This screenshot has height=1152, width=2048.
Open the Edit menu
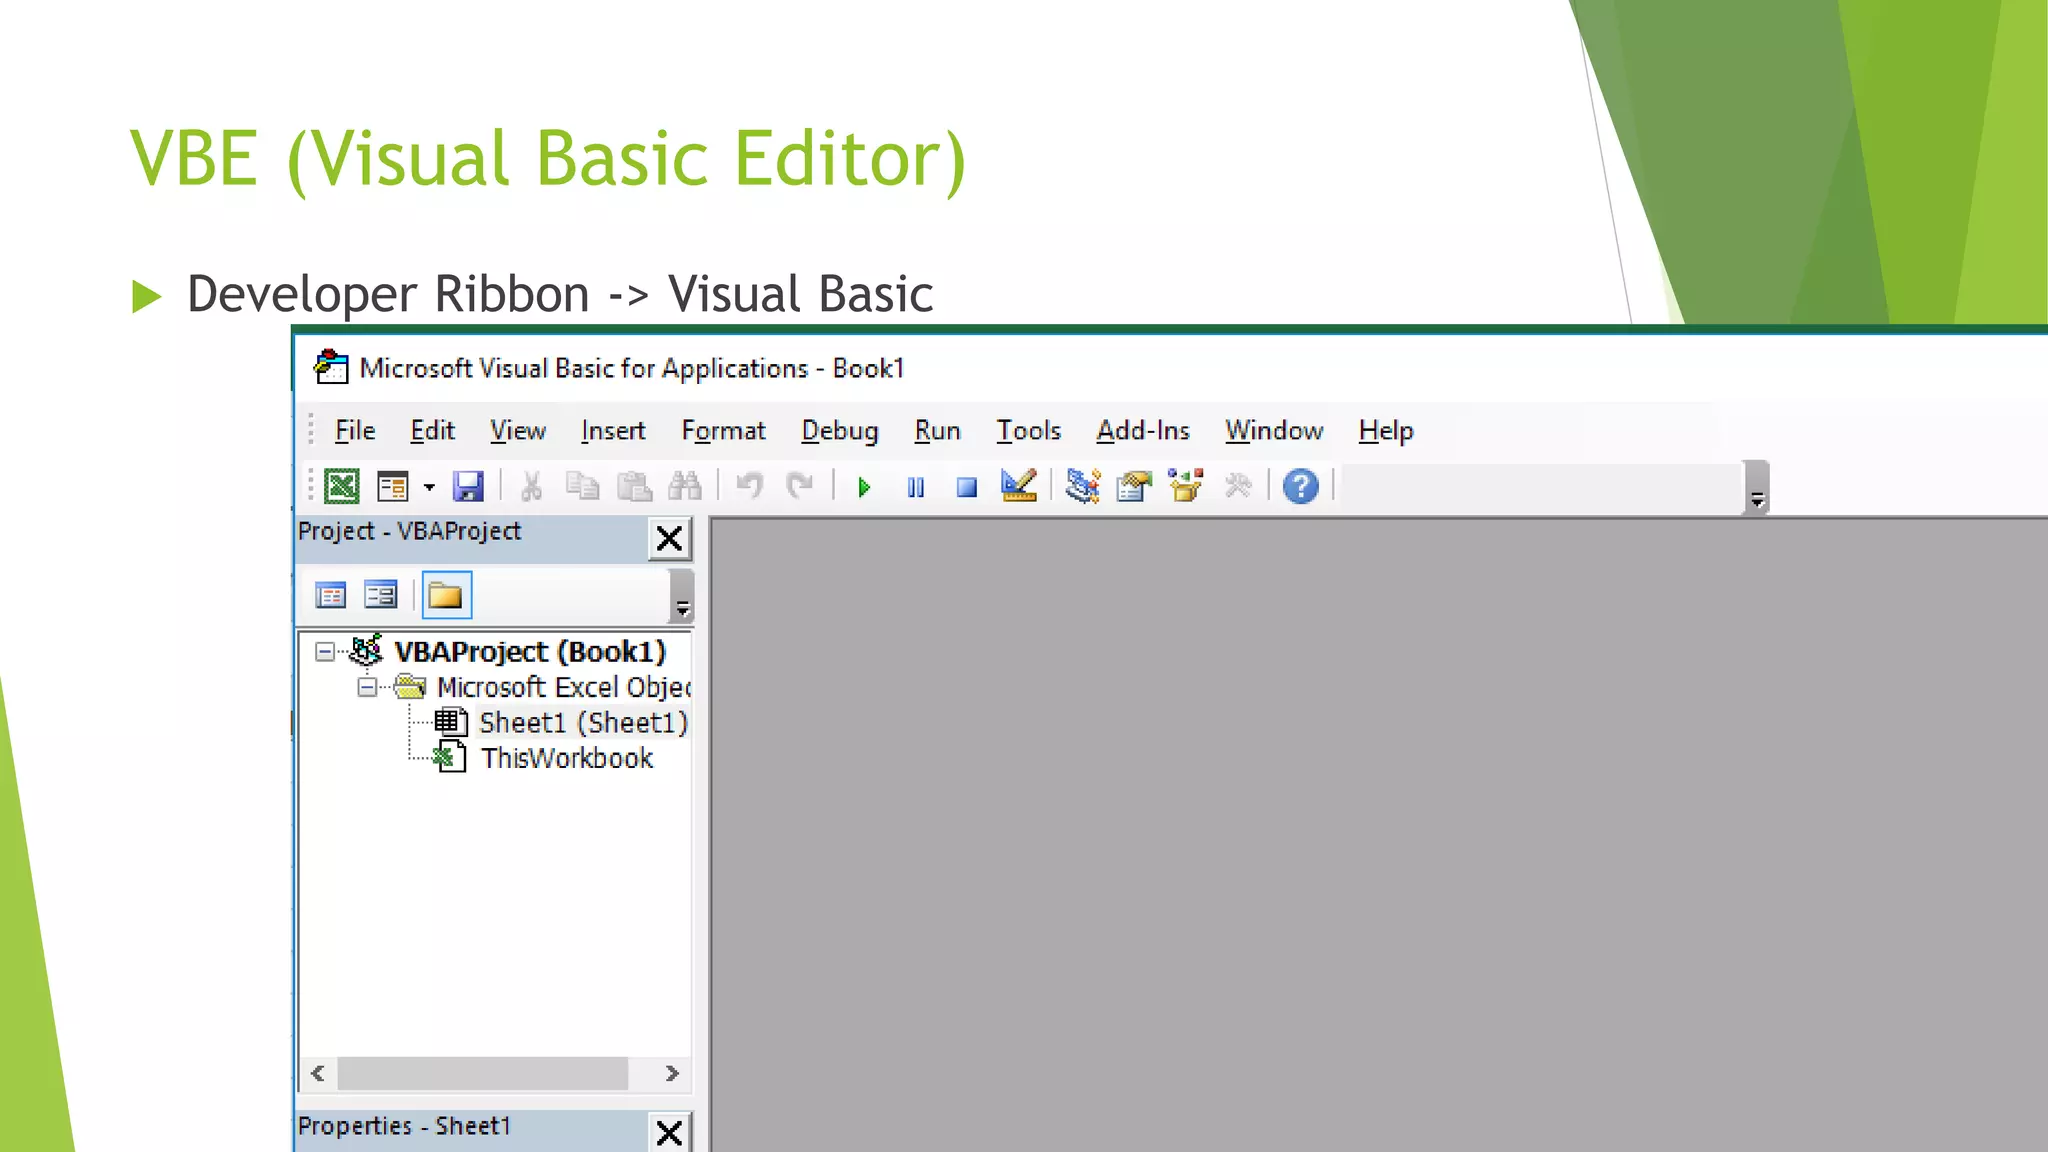[x=432, y=431]
